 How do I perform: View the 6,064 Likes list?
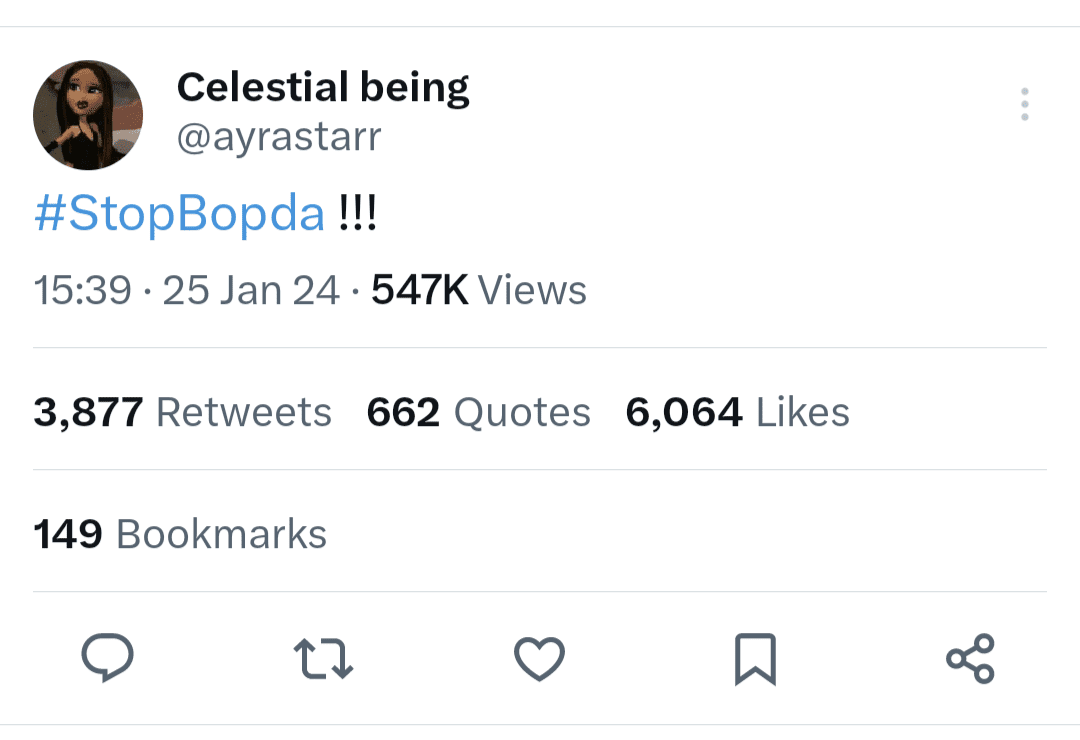[738, 412]
